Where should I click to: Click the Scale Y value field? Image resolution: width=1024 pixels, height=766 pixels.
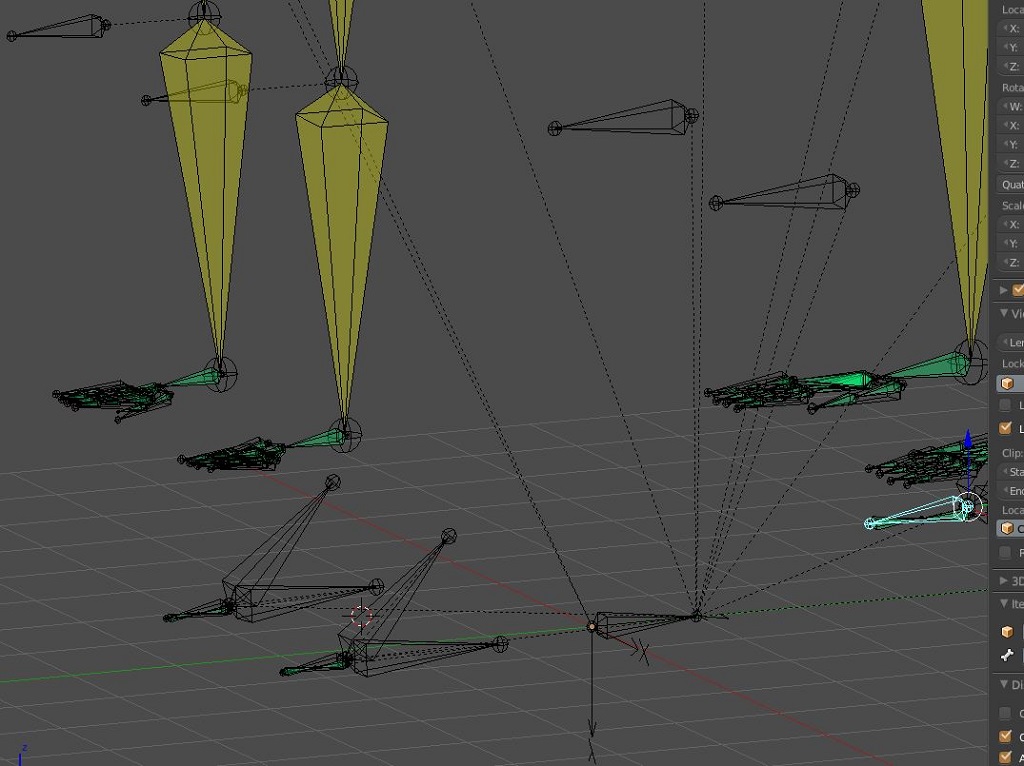pyautogui.click(x=1011, y=244)
